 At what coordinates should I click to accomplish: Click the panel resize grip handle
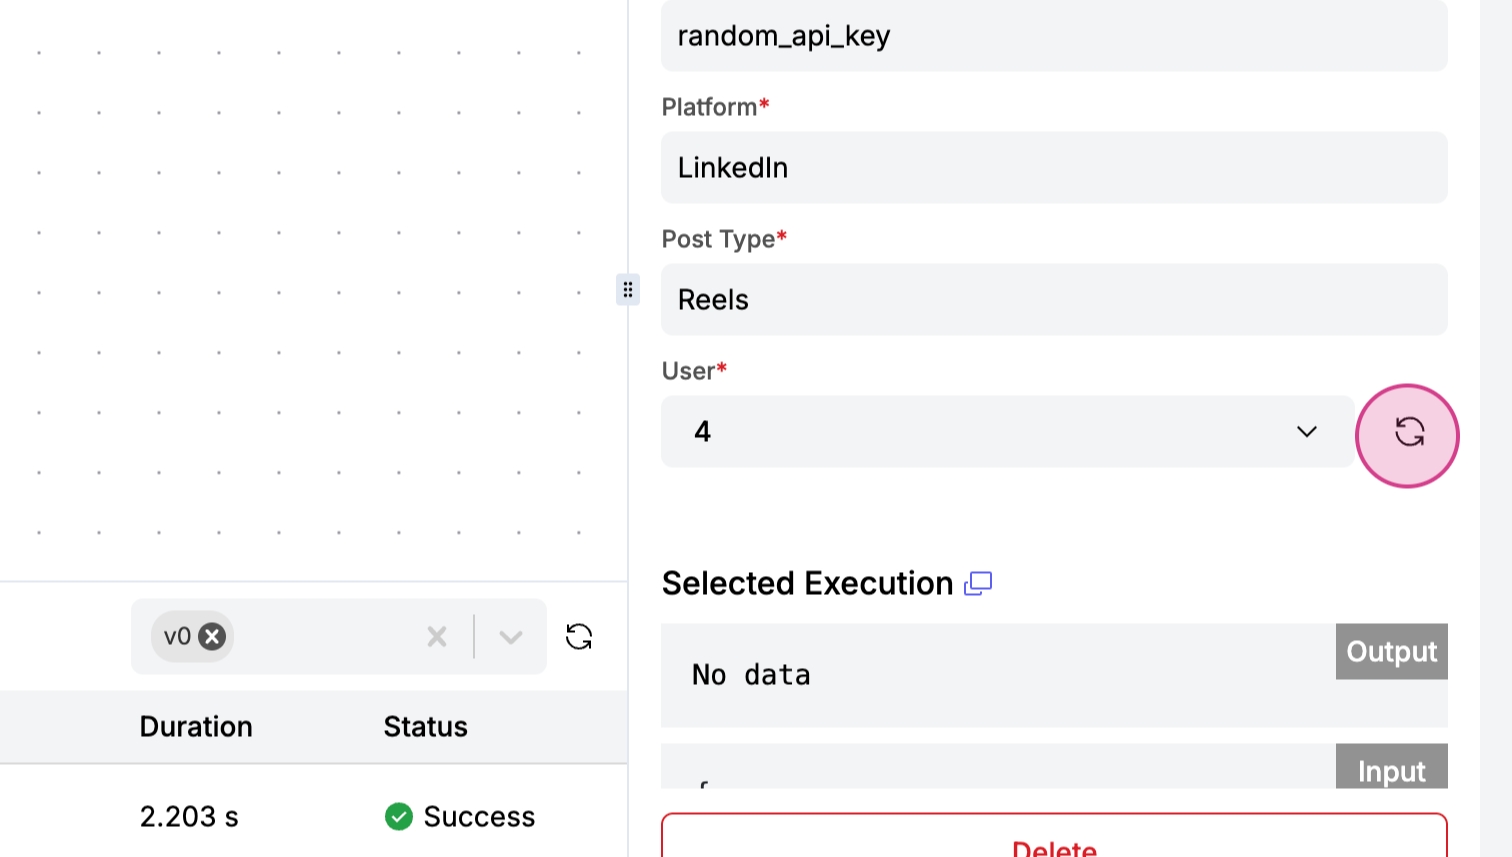tap(628, 290)
